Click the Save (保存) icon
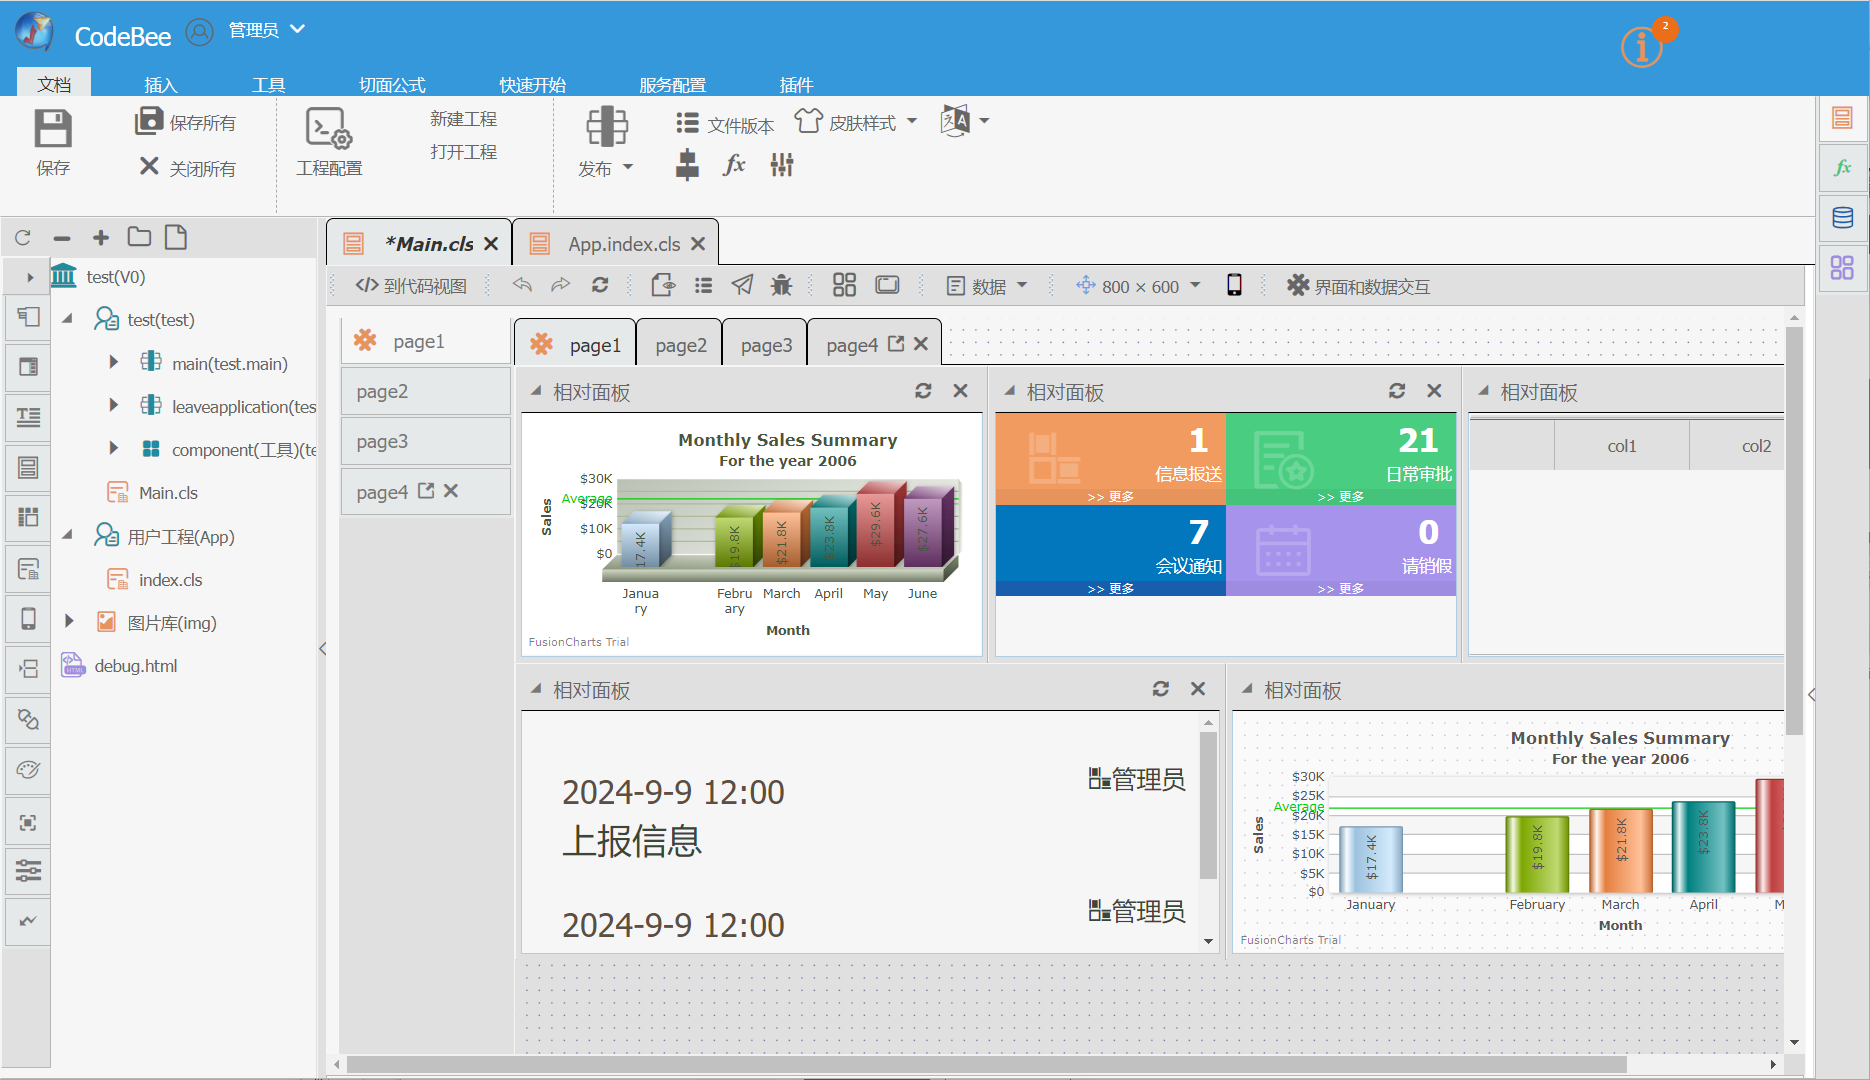 (x=53, y=130)
